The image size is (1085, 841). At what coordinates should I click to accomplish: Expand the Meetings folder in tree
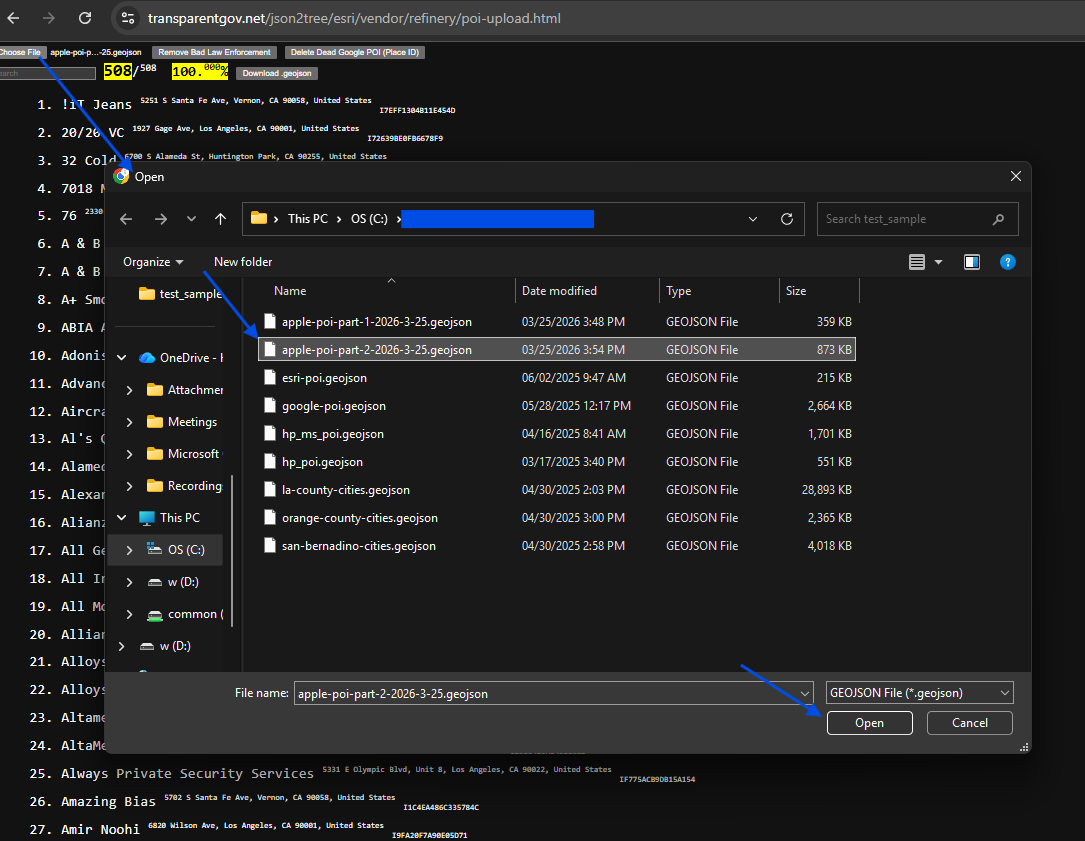[129, 422]
